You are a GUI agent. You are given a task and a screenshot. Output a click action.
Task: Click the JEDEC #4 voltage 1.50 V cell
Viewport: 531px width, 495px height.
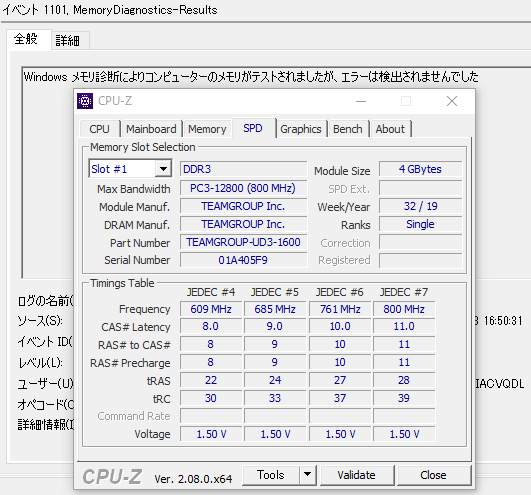click(211, 434)
